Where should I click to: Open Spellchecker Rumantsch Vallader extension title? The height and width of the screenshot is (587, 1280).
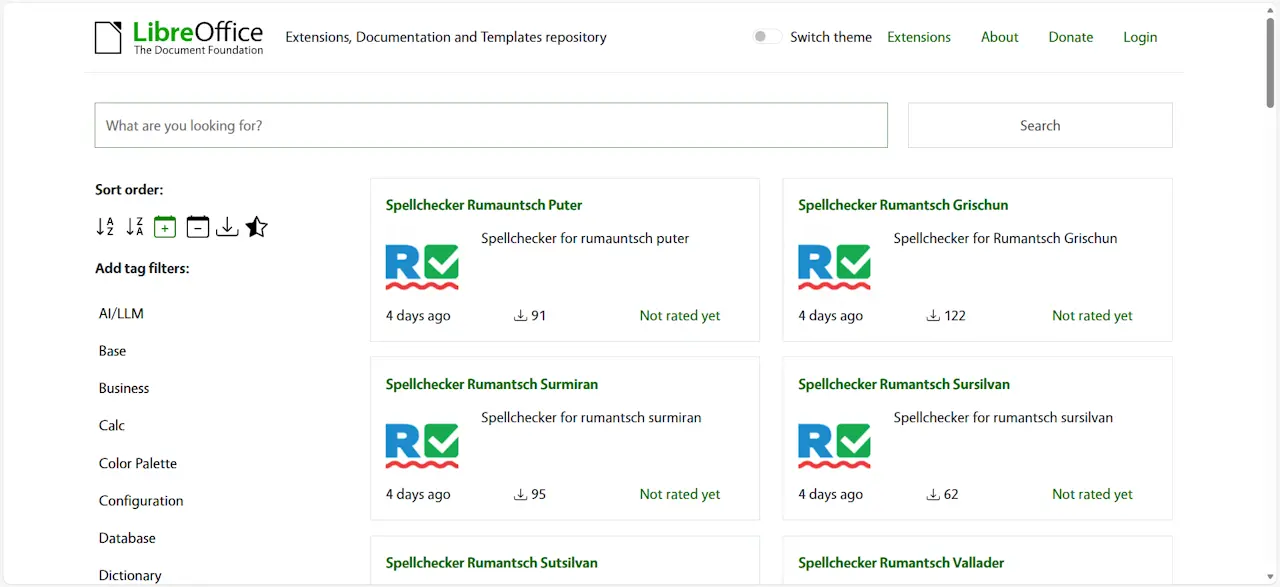point(901,563)
